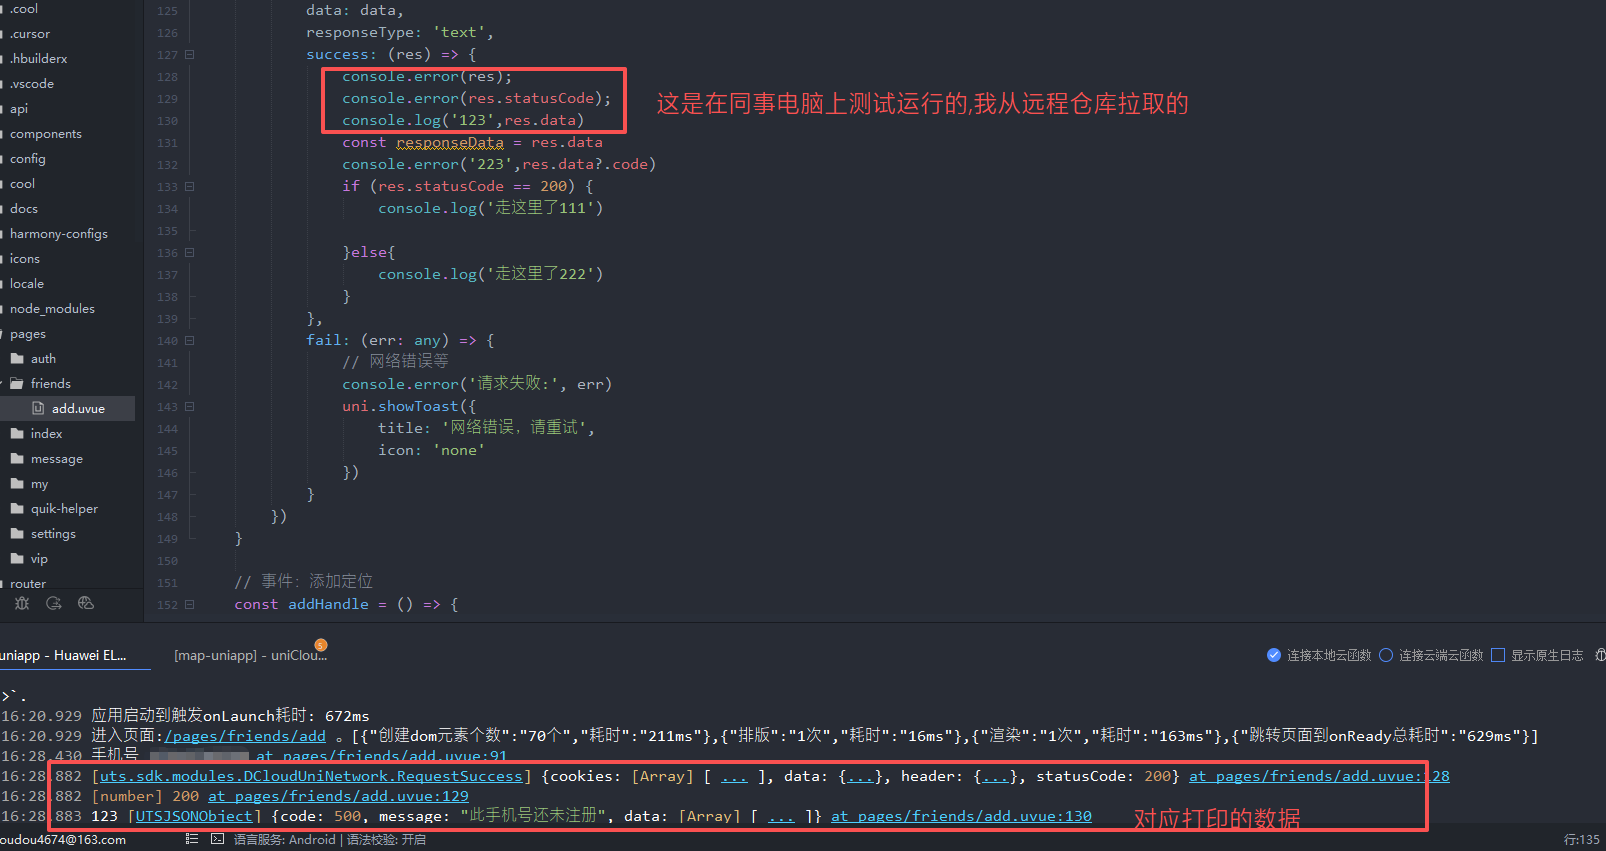Click the list outline icon in status bar

point(192,839)
